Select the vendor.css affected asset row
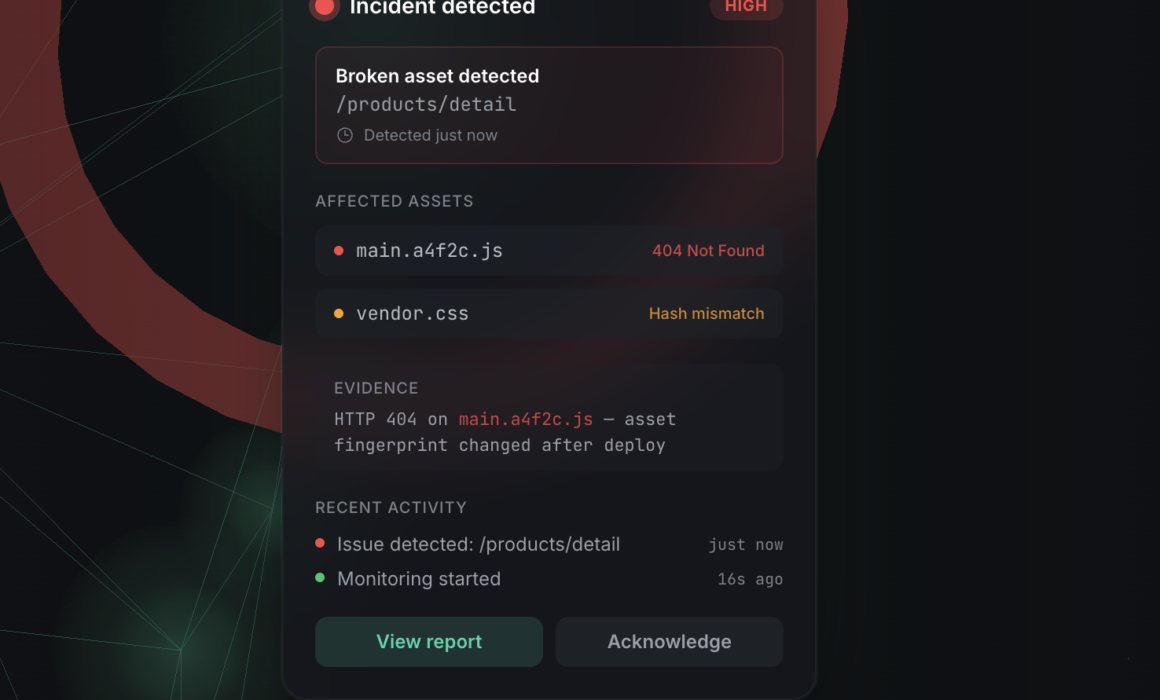1160x700 pixels. [549, 314]
